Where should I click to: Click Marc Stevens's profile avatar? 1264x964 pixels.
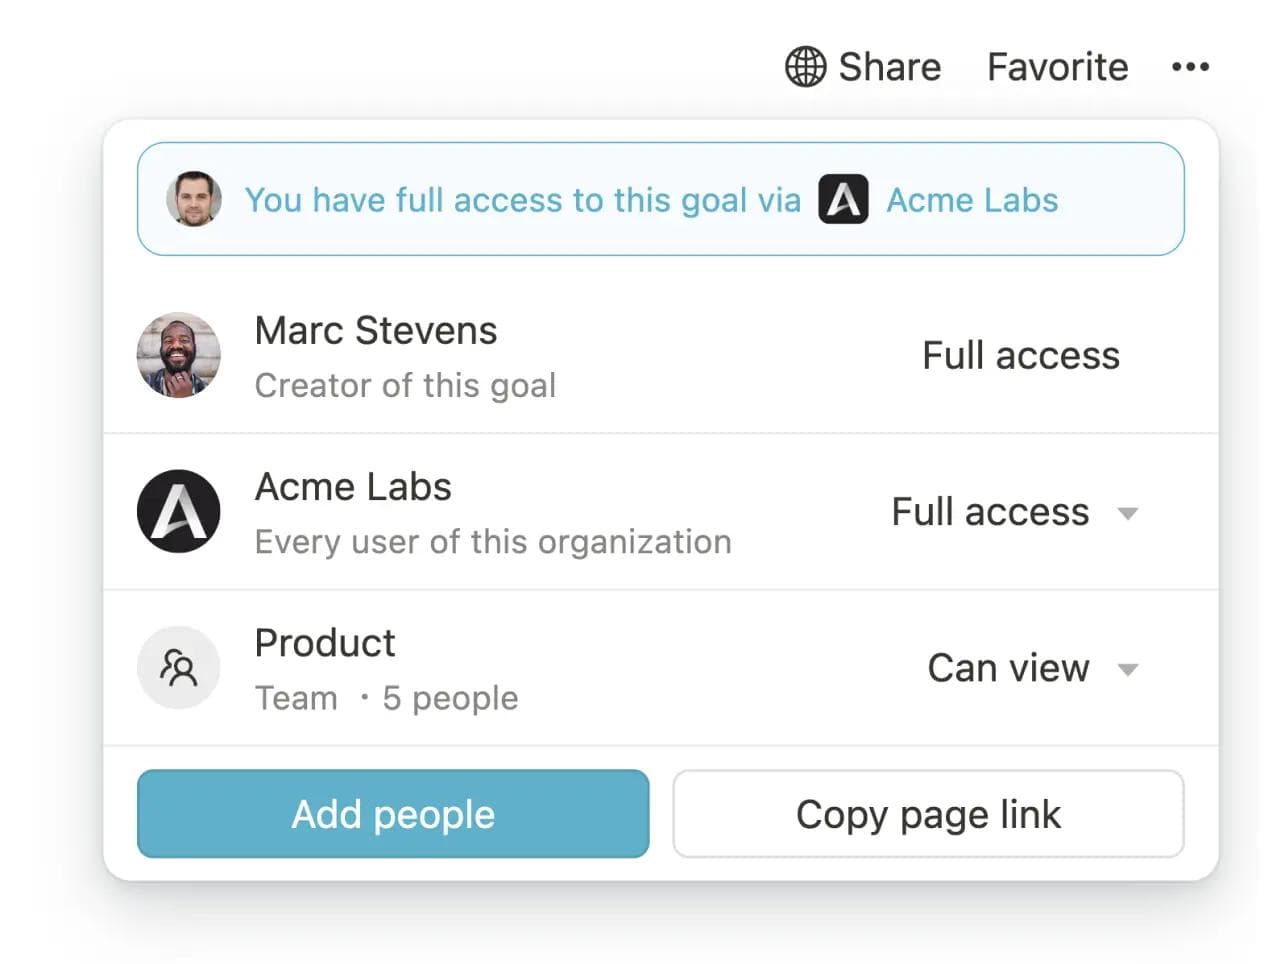tap(178, 355)
